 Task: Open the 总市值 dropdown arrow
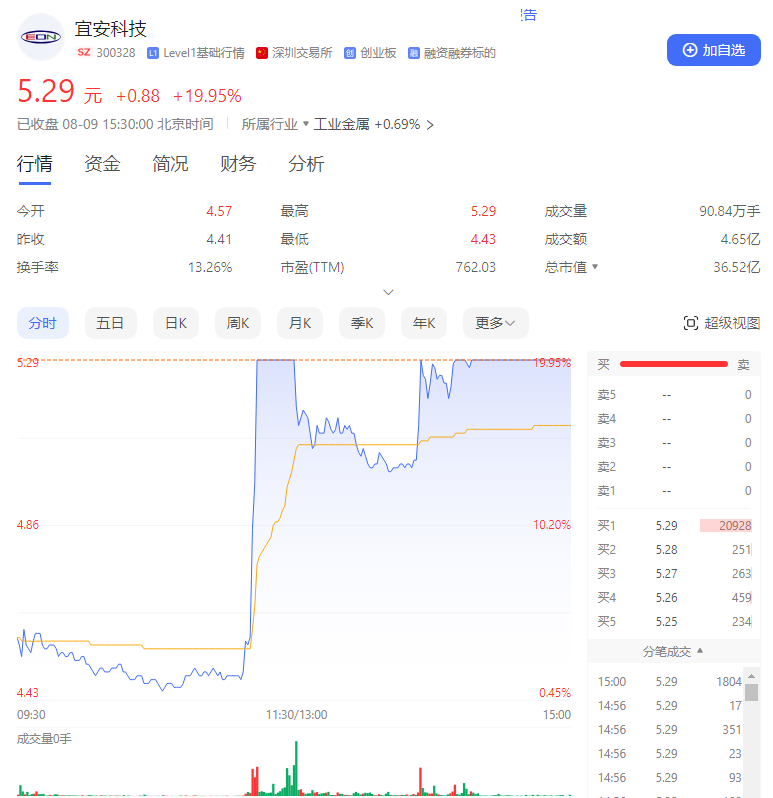[x=595, y=267]
